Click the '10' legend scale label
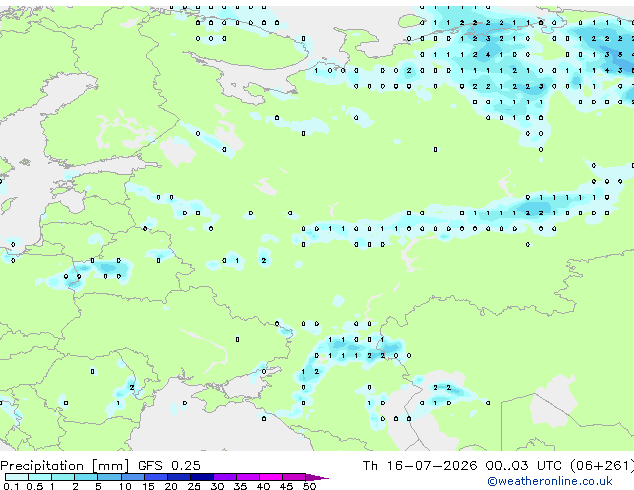This screenshot has height=490, width=634. (x=125, y=486)
